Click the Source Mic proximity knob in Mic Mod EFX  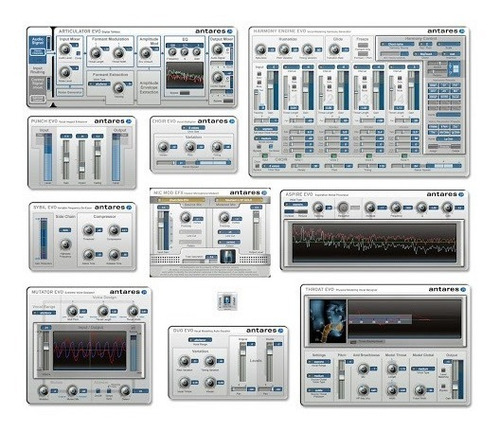186,217
